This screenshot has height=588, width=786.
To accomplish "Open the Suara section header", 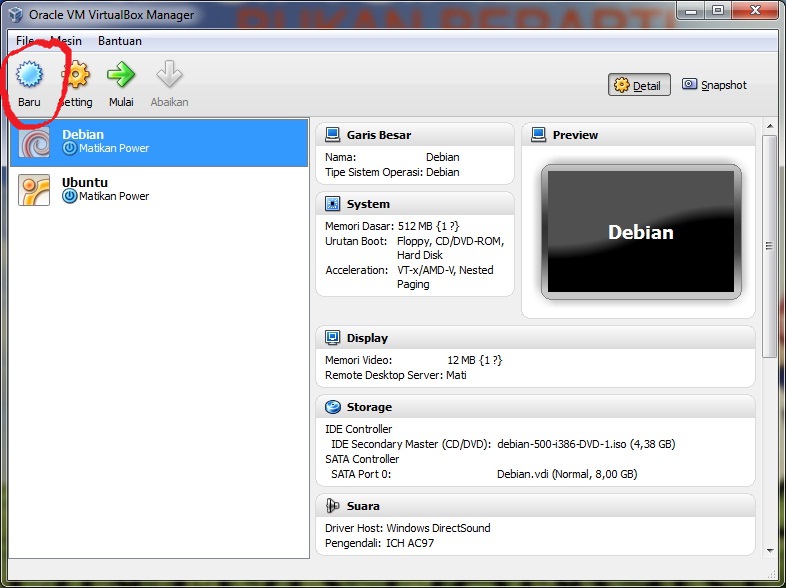I will click(535, 506).
